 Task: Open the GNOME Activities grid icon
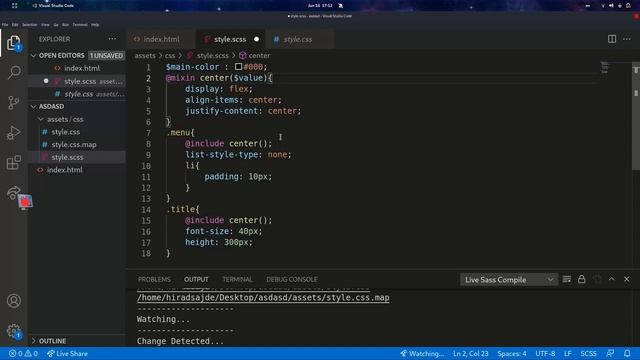pyautogui.click(x=15, y=6)
